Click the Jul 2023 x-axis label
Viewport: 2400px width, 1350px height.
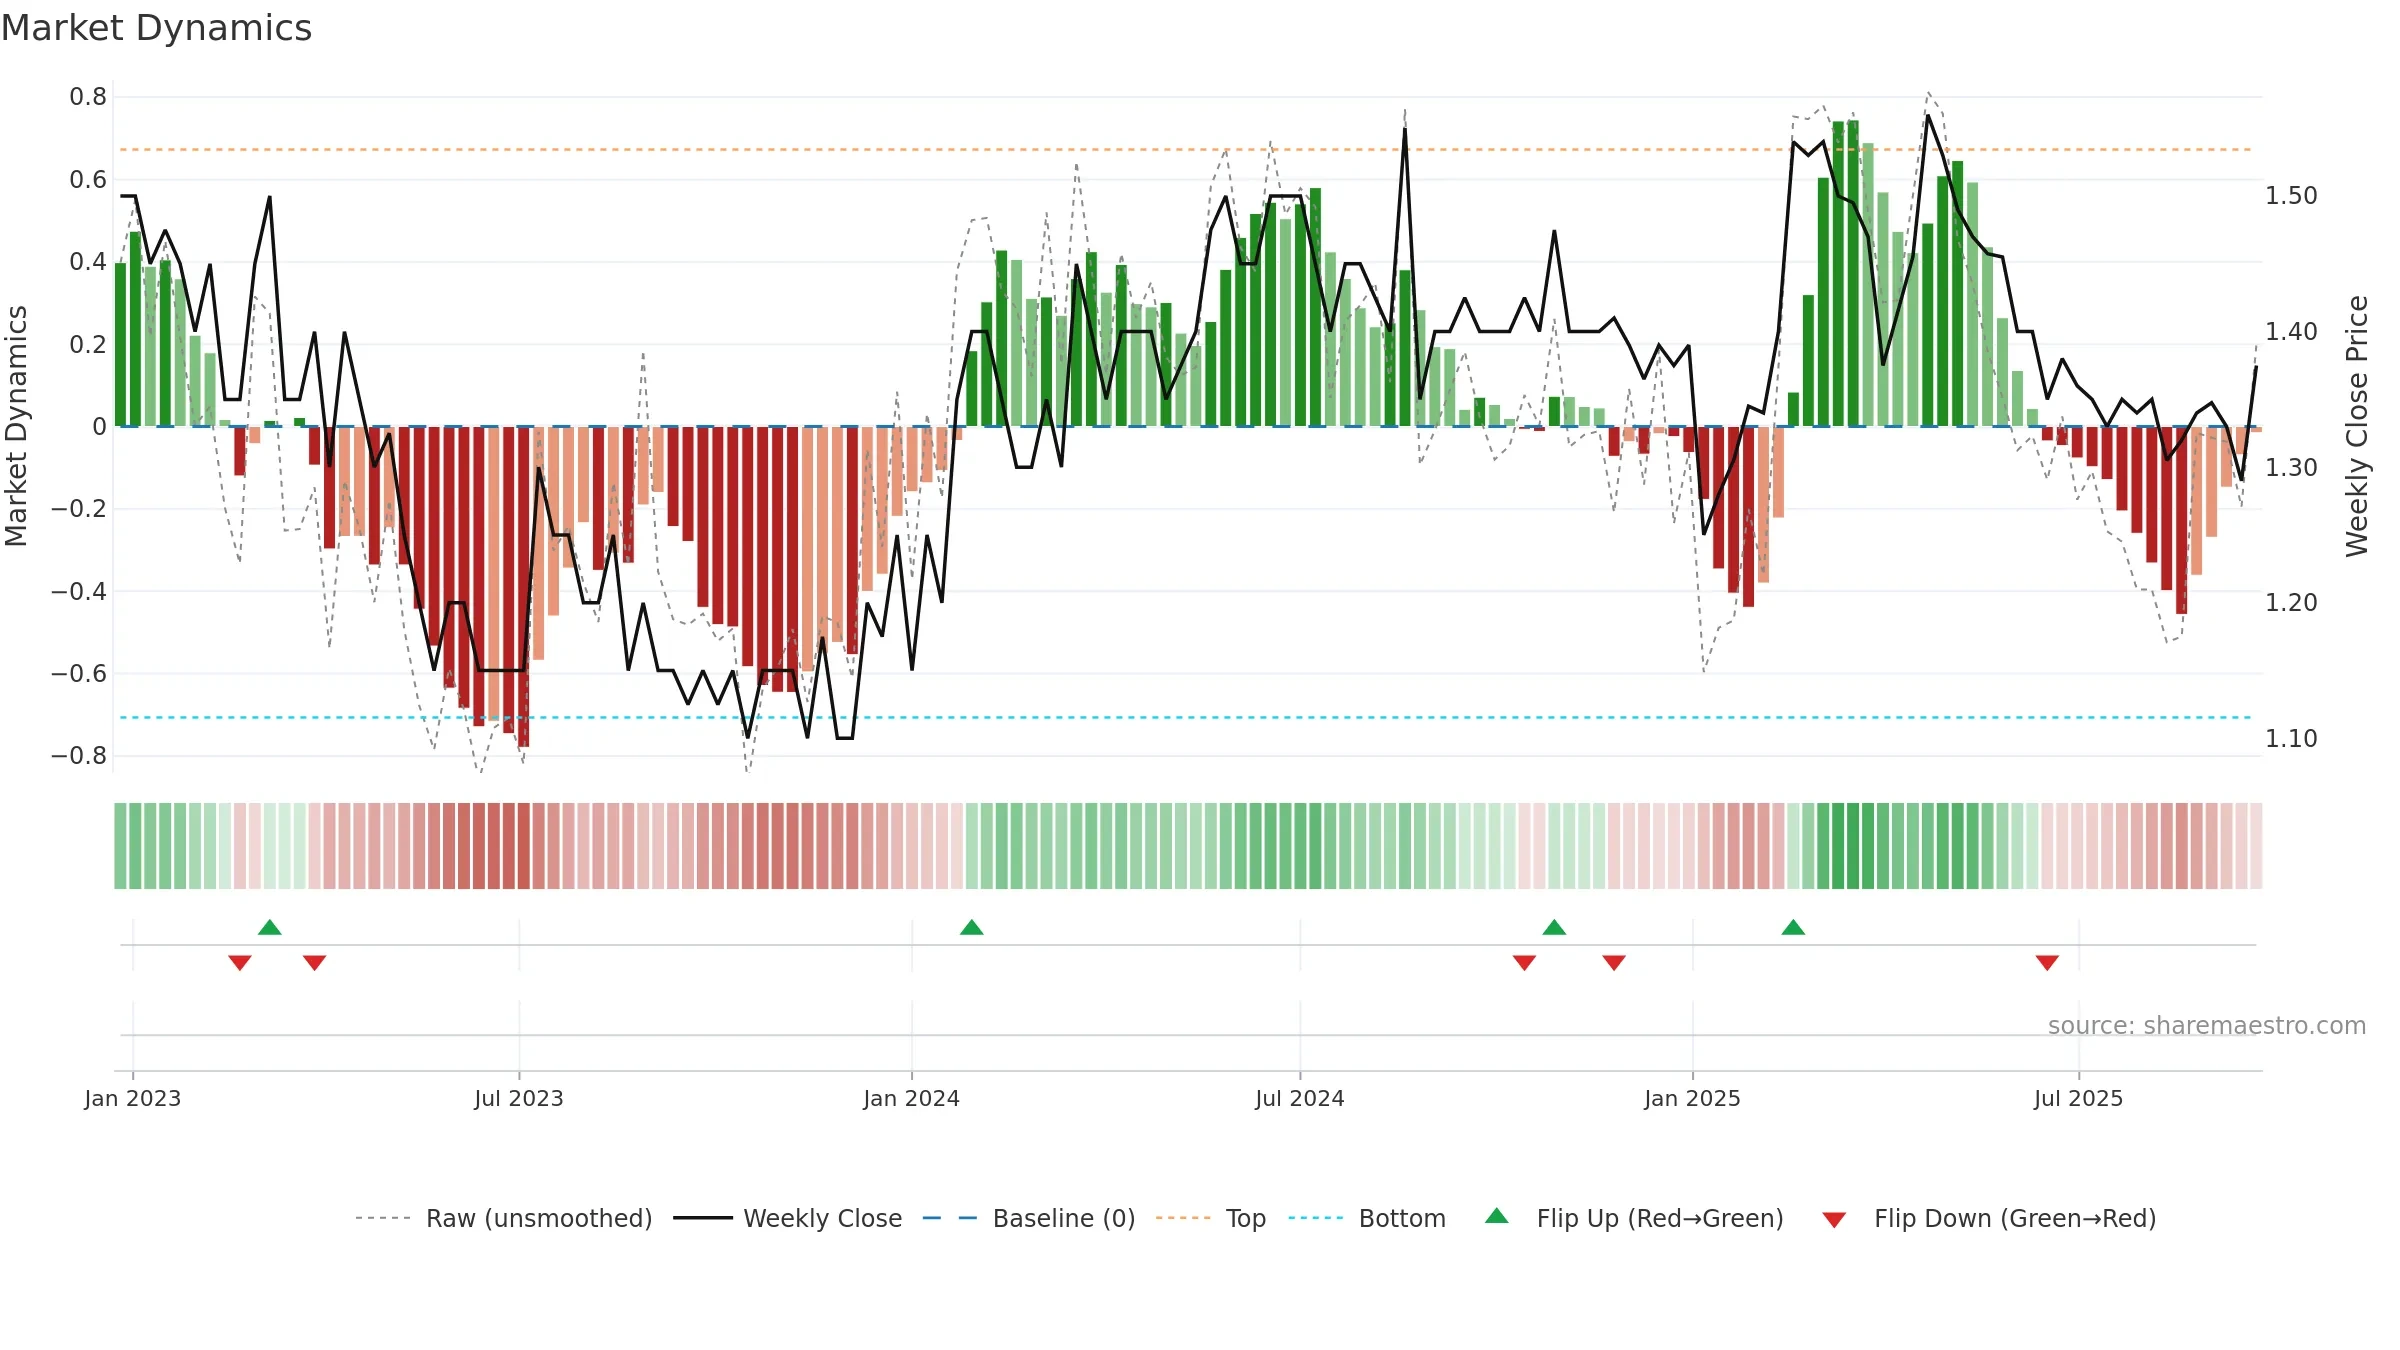[x=519, y=1098]
